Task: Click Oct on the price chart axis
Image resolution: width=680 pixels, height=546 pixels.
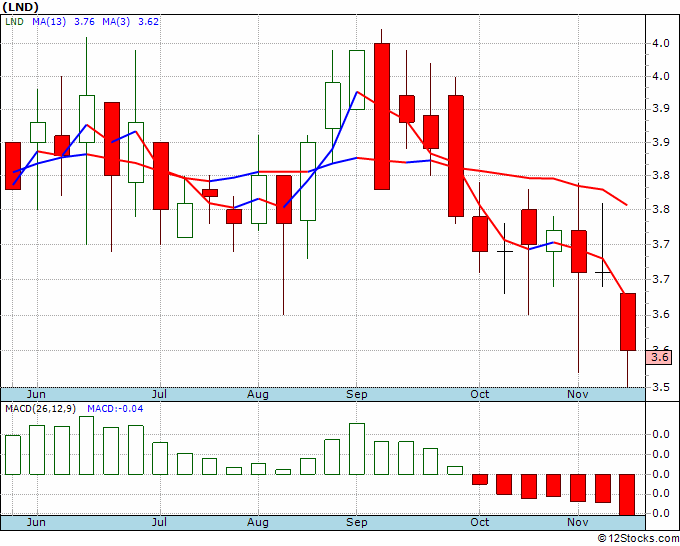Action: 480,394
